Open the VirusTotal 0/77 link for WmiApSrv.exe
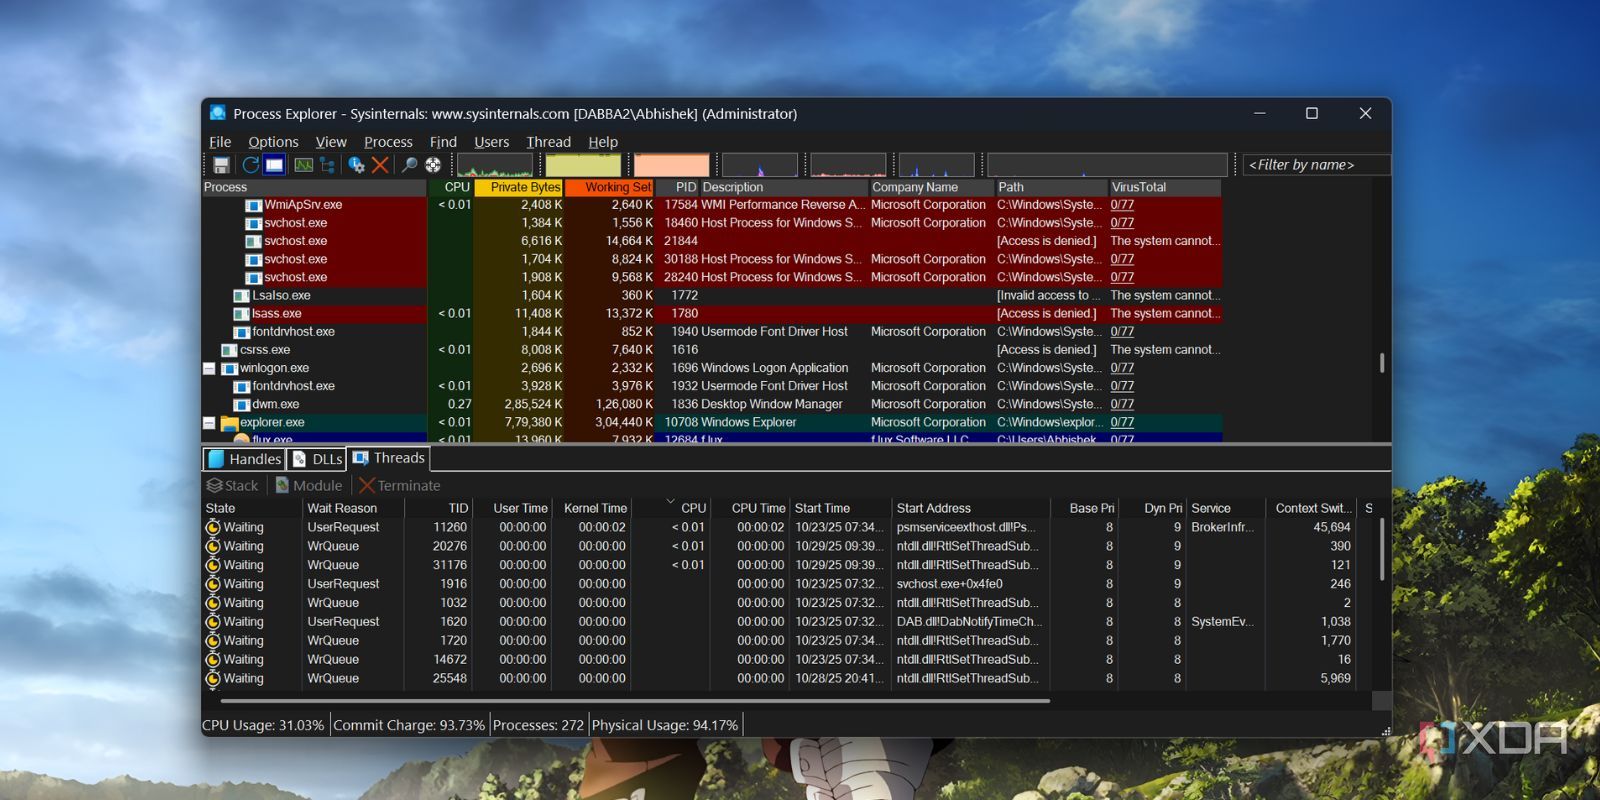 pos(1122,205)
